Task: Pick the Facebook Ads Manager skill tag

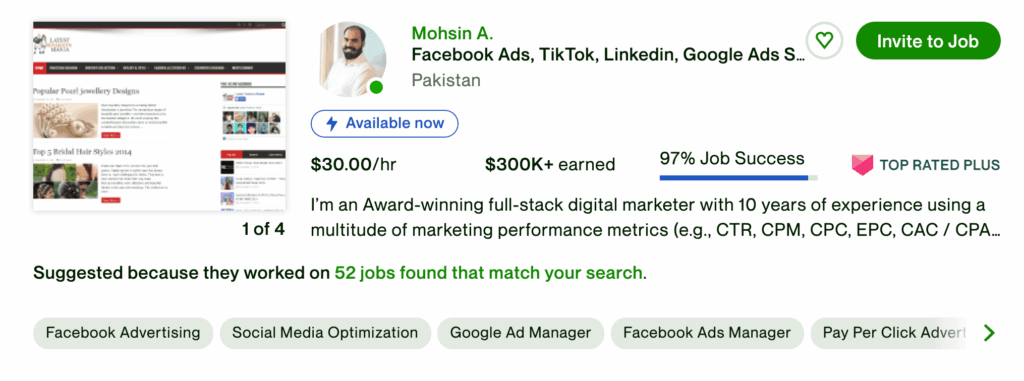Action: pyautogui.click(x=707, y=333)
